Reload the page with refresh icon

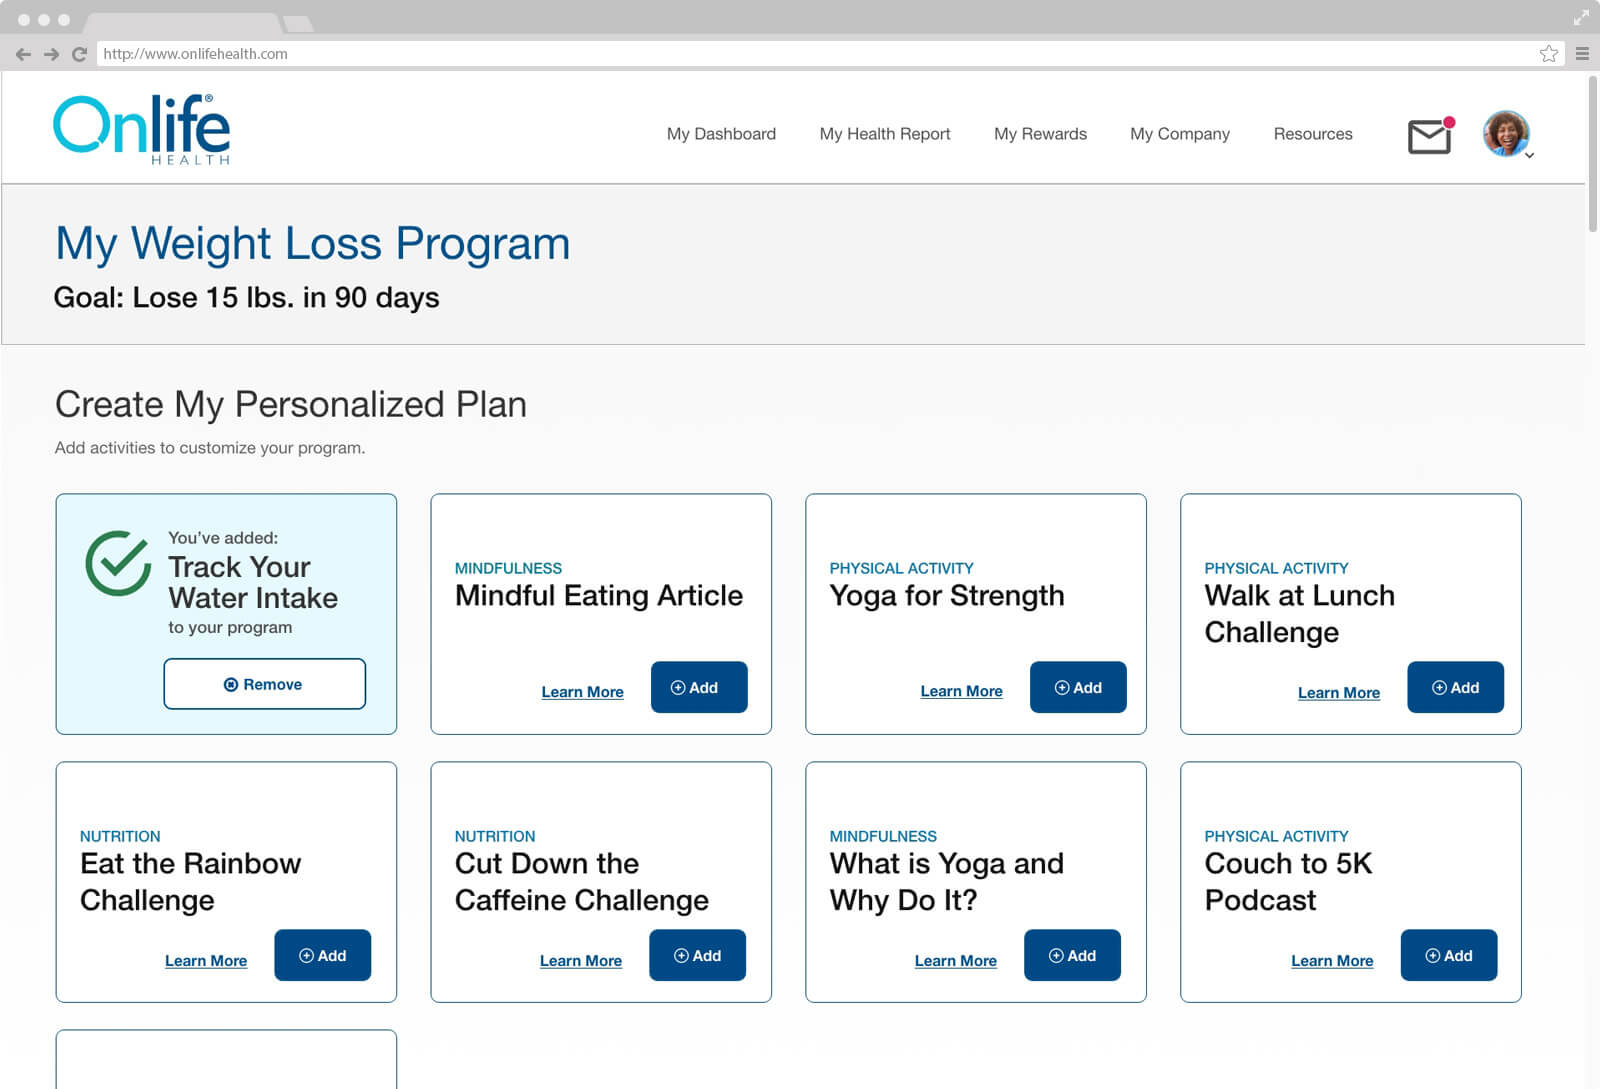79,54
